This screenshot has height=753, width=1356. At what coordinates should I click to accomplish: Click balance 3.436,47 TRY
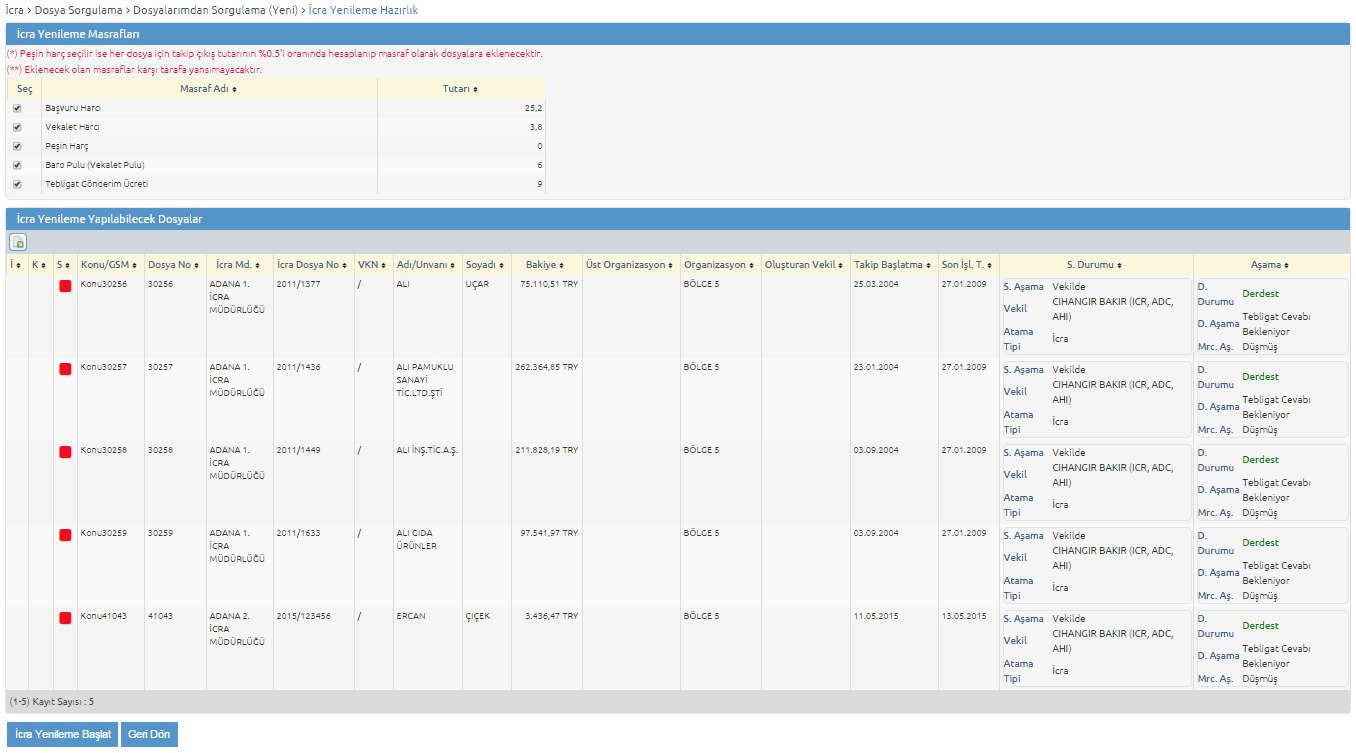[552, 616]
